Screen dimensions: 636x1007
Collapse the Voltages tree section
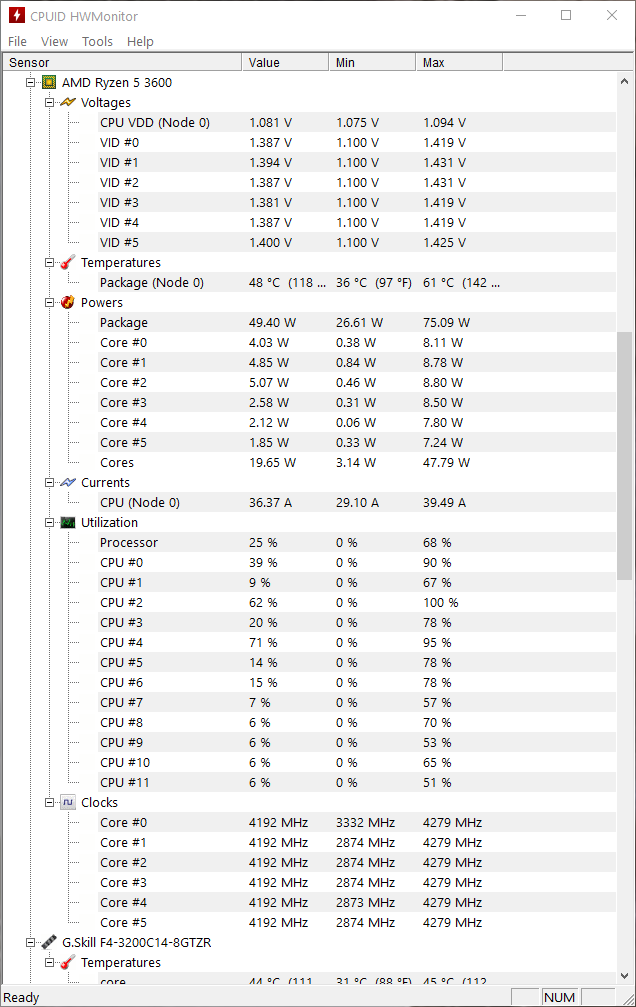(x=49, y=102)
